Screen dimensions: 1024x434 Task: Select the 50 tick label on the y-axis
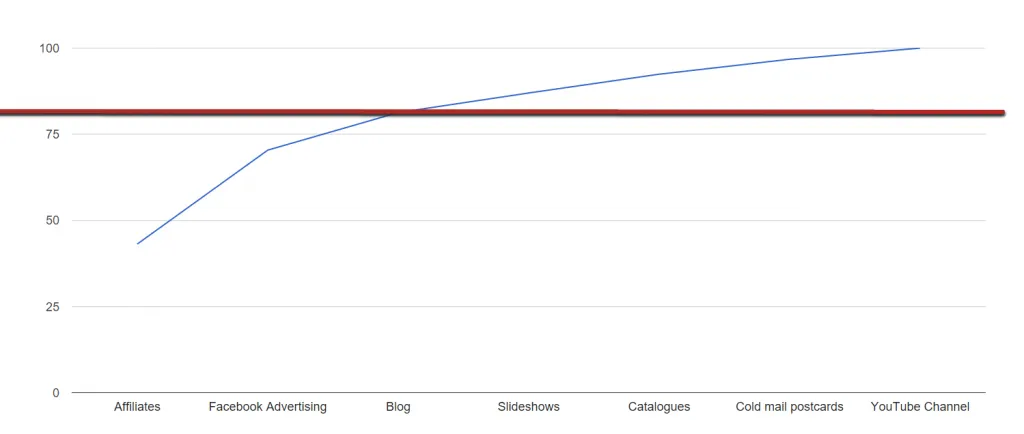52,221
